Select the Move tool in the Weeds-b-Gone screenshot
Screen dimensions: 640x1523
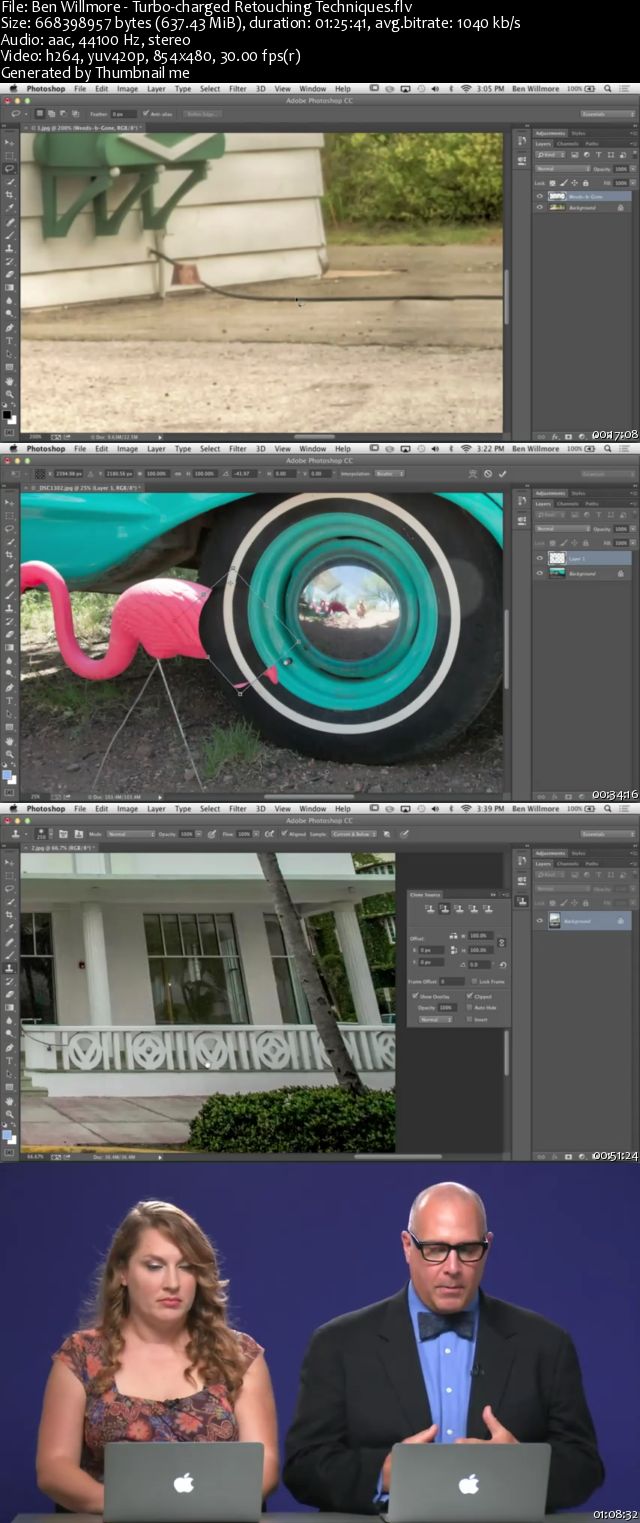[9, 142]
